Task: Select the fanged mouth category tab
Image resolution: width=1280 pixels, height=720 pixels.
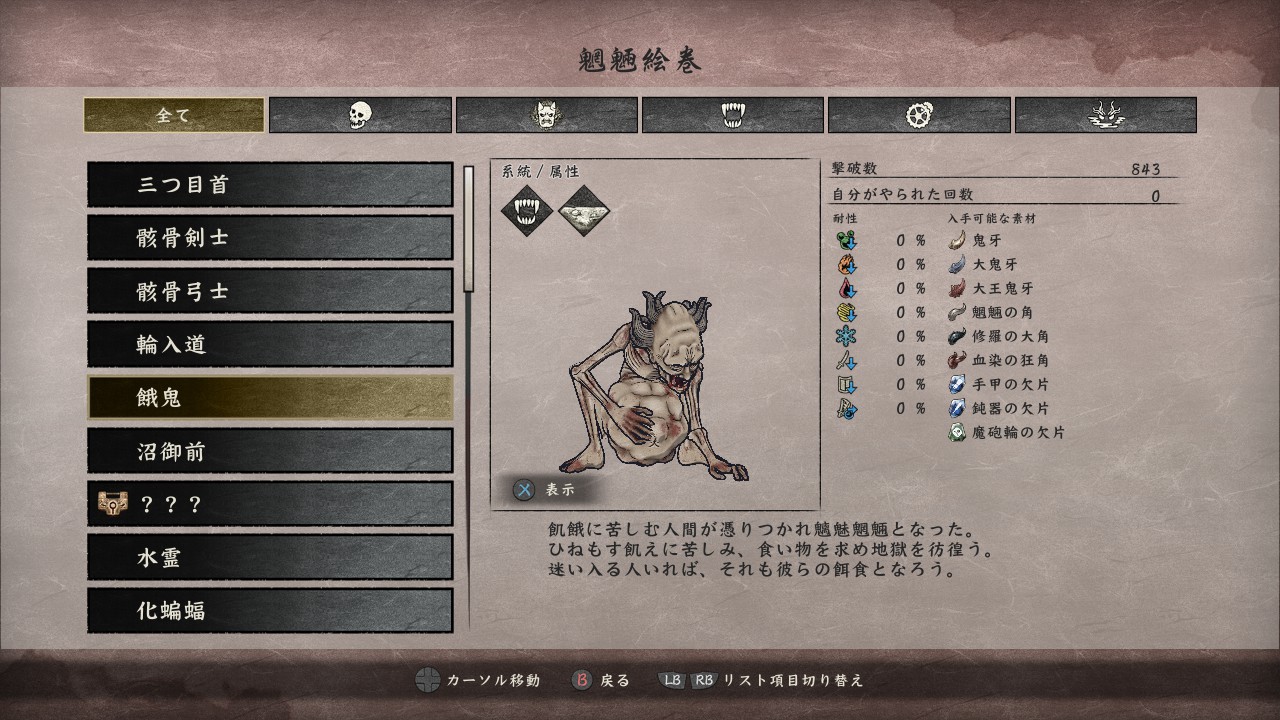Action: [x=733, y=115]
